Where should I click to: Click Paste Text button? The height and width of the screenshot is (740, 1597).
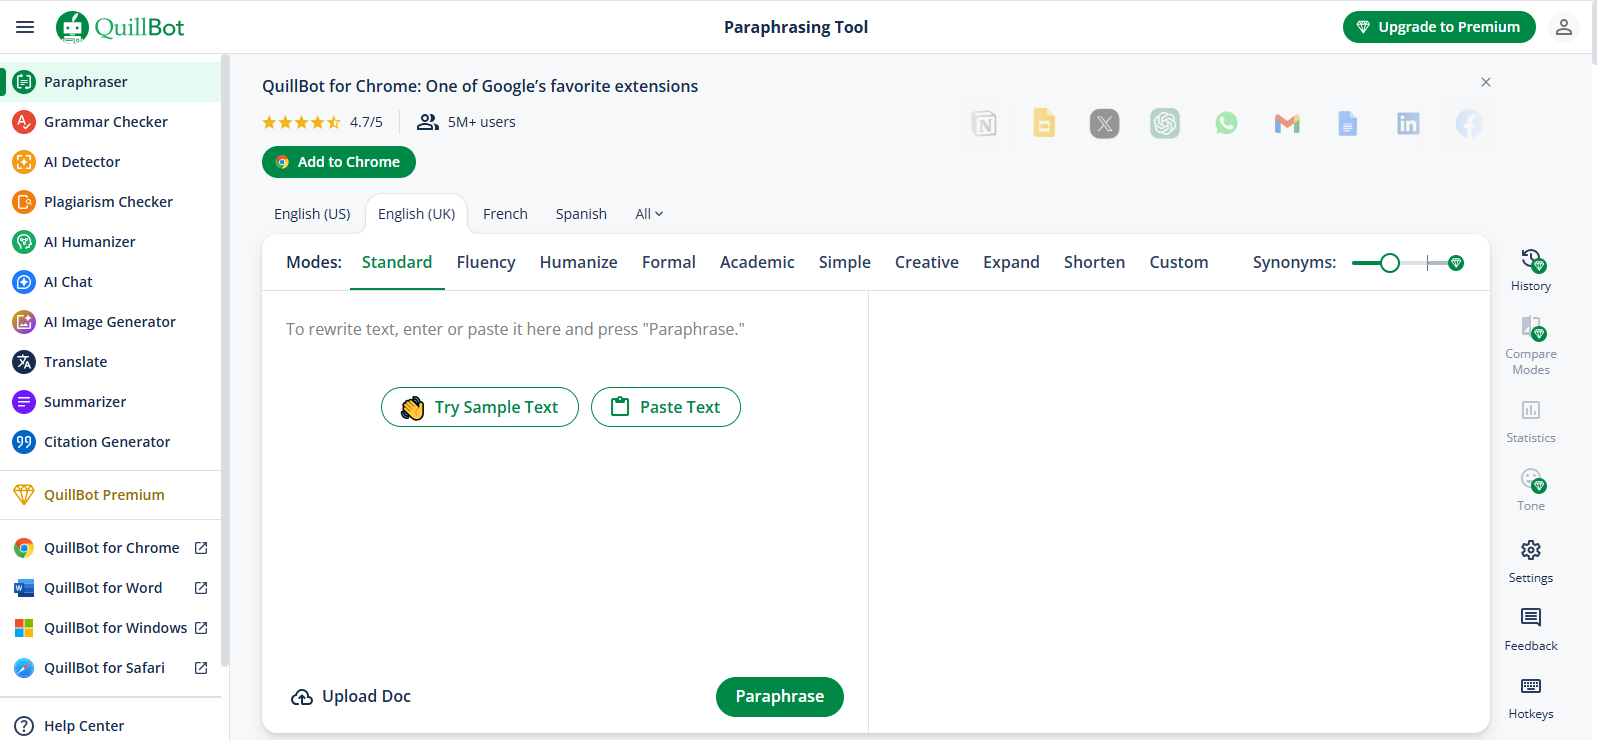666,407
